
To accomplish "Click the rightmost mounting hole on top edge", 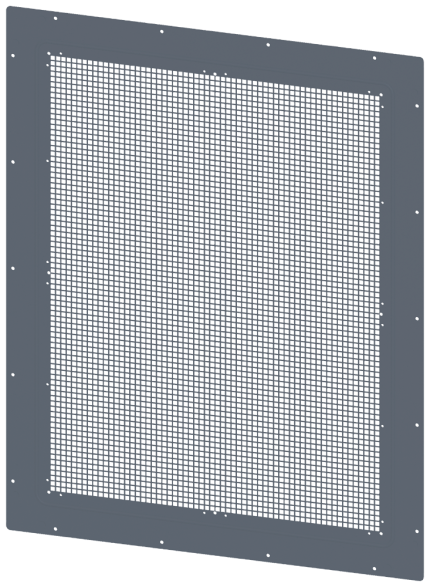I will point(374,58).
